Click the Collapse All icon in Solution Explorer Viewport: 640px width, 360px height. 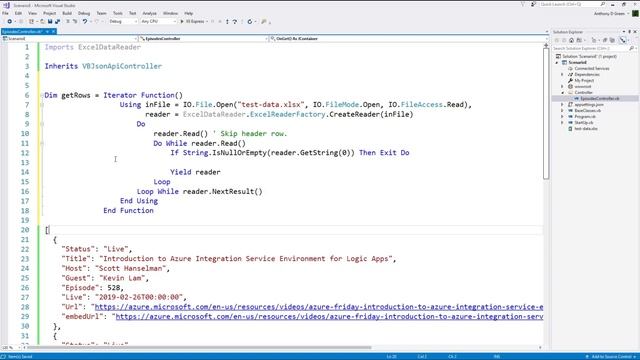pos(605,40)
